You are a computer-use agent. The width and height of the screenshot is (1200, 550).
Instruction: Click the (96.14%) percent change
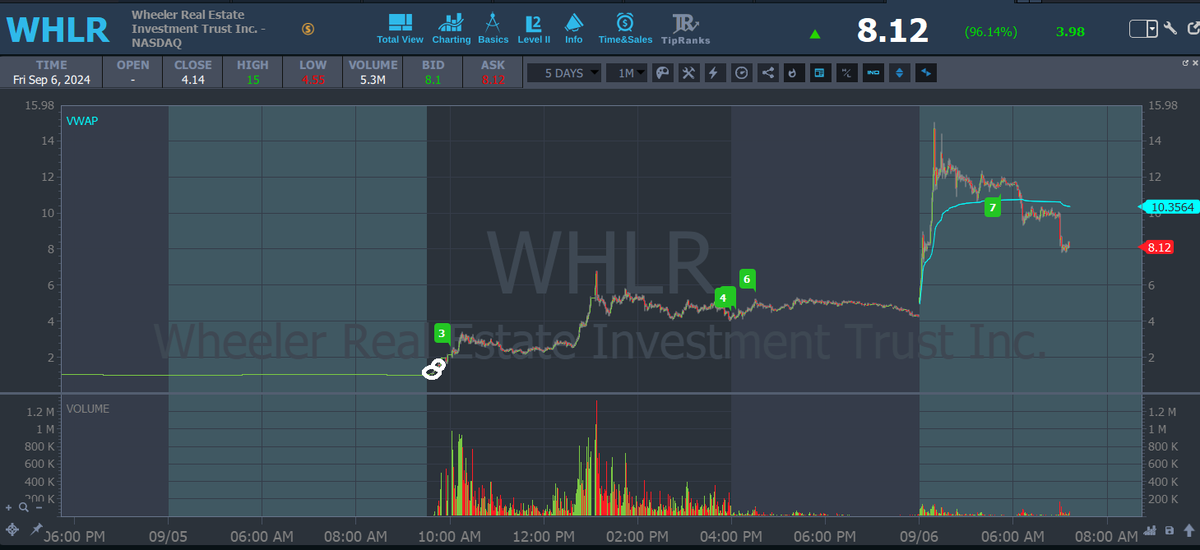click(990, 32)
